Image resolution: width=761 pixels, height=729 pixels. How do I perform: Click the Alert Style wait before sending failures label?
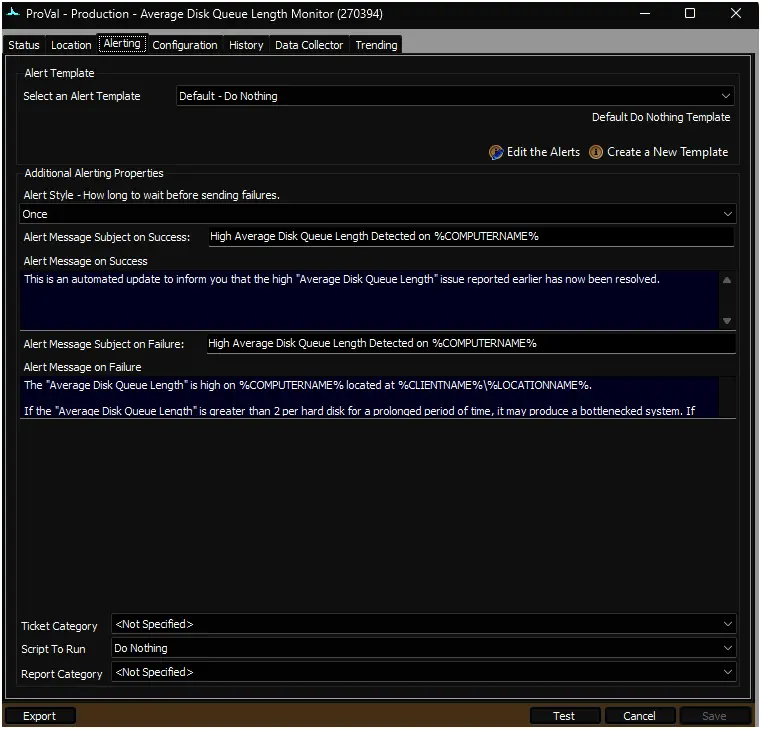(x=151, y=195)
